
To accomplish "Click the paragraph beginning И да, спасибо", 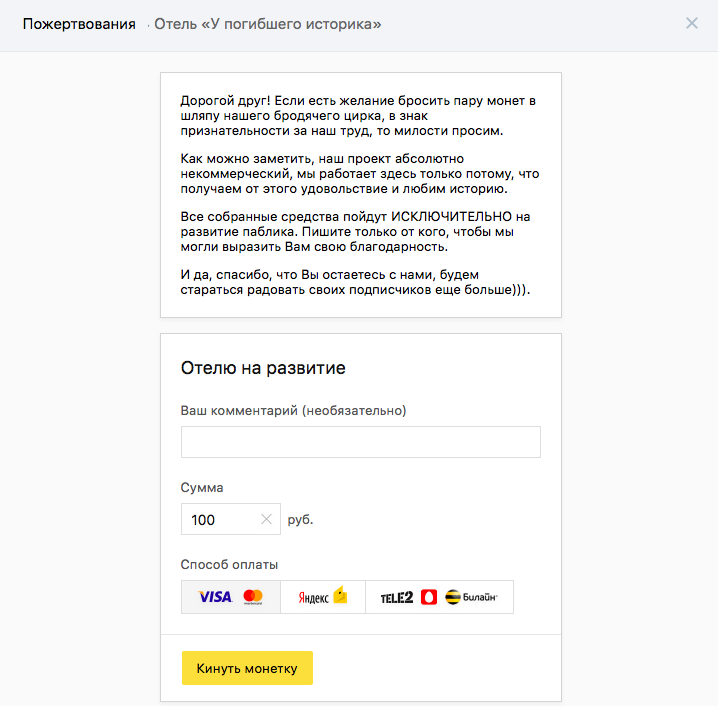I will click(x=355, y=282).
